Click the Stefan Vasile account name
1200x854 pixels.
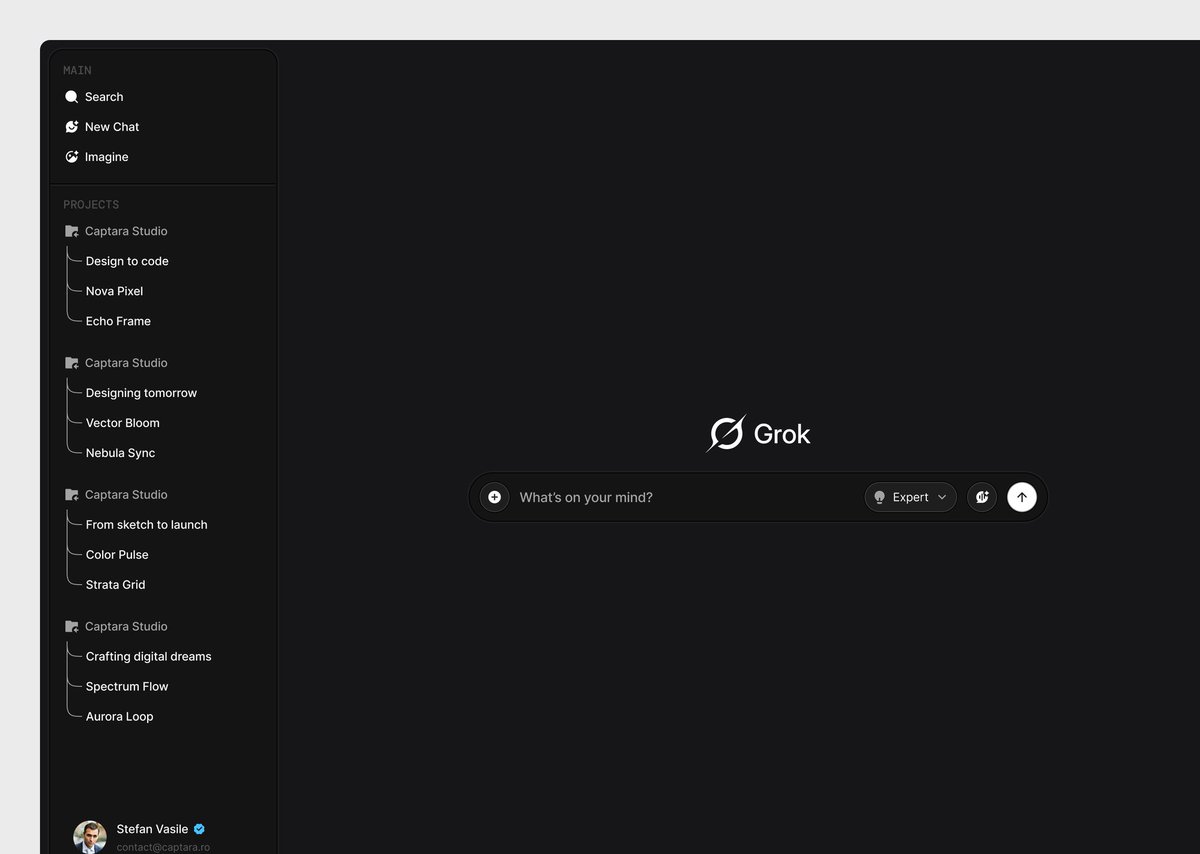pyautogui.click(x=152, y=829)
